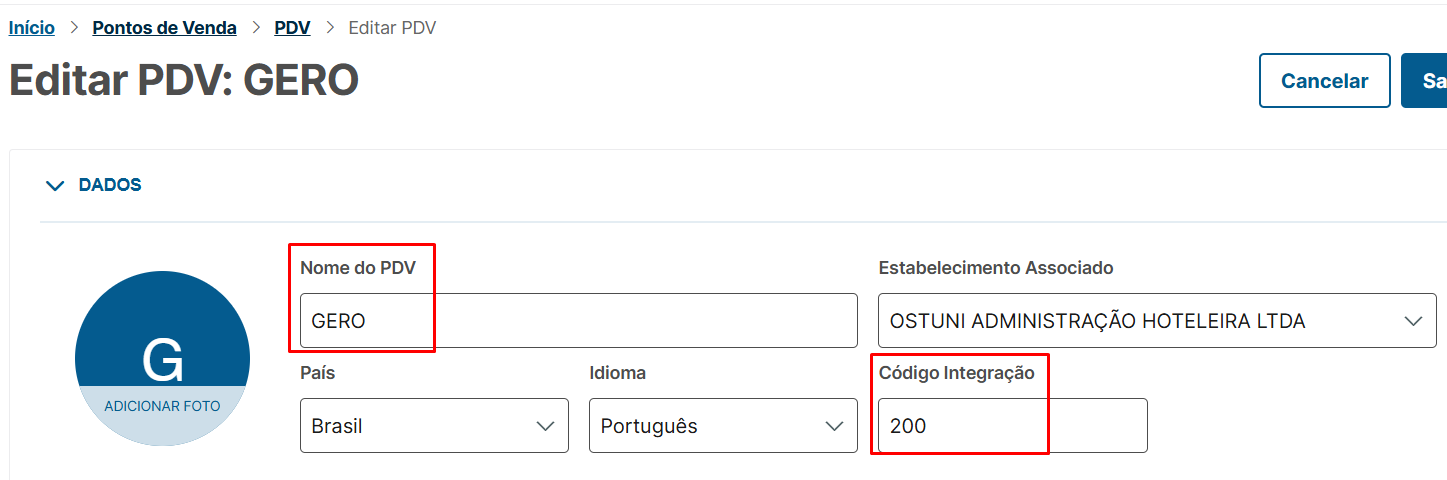This screenshot has height=480, width=1447.
Task: Navigate to PDV breadcrumb link
Action: tap(292, 28)
